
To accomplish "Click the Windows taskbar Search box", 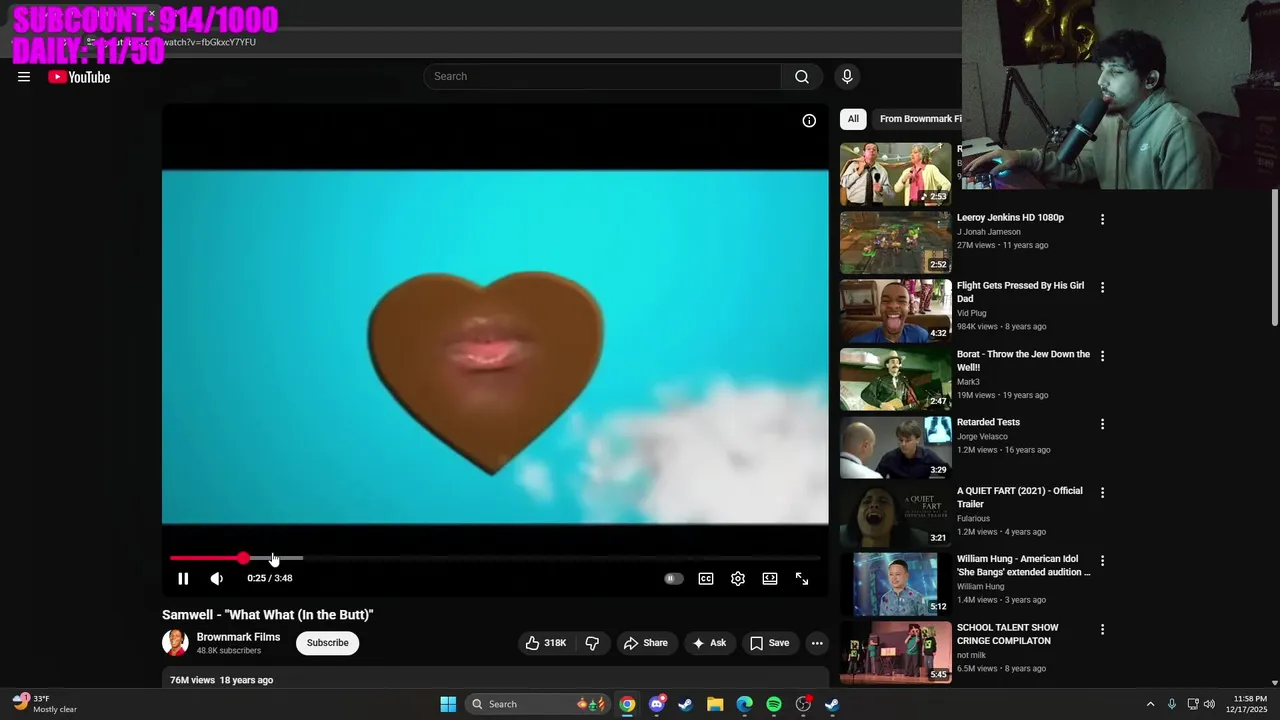I will pos(537,704).
